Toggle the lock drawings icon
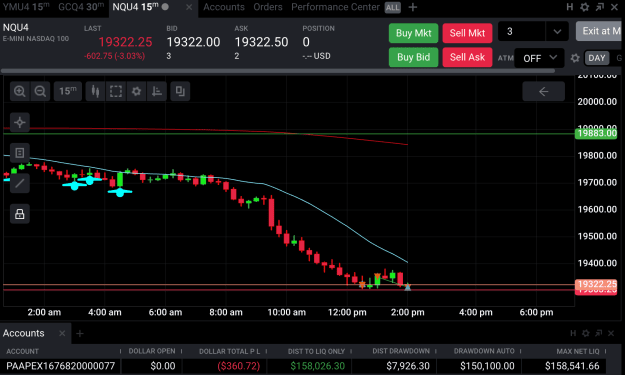Viewport: 625px width, 375px height. click(x=20, y=214)
